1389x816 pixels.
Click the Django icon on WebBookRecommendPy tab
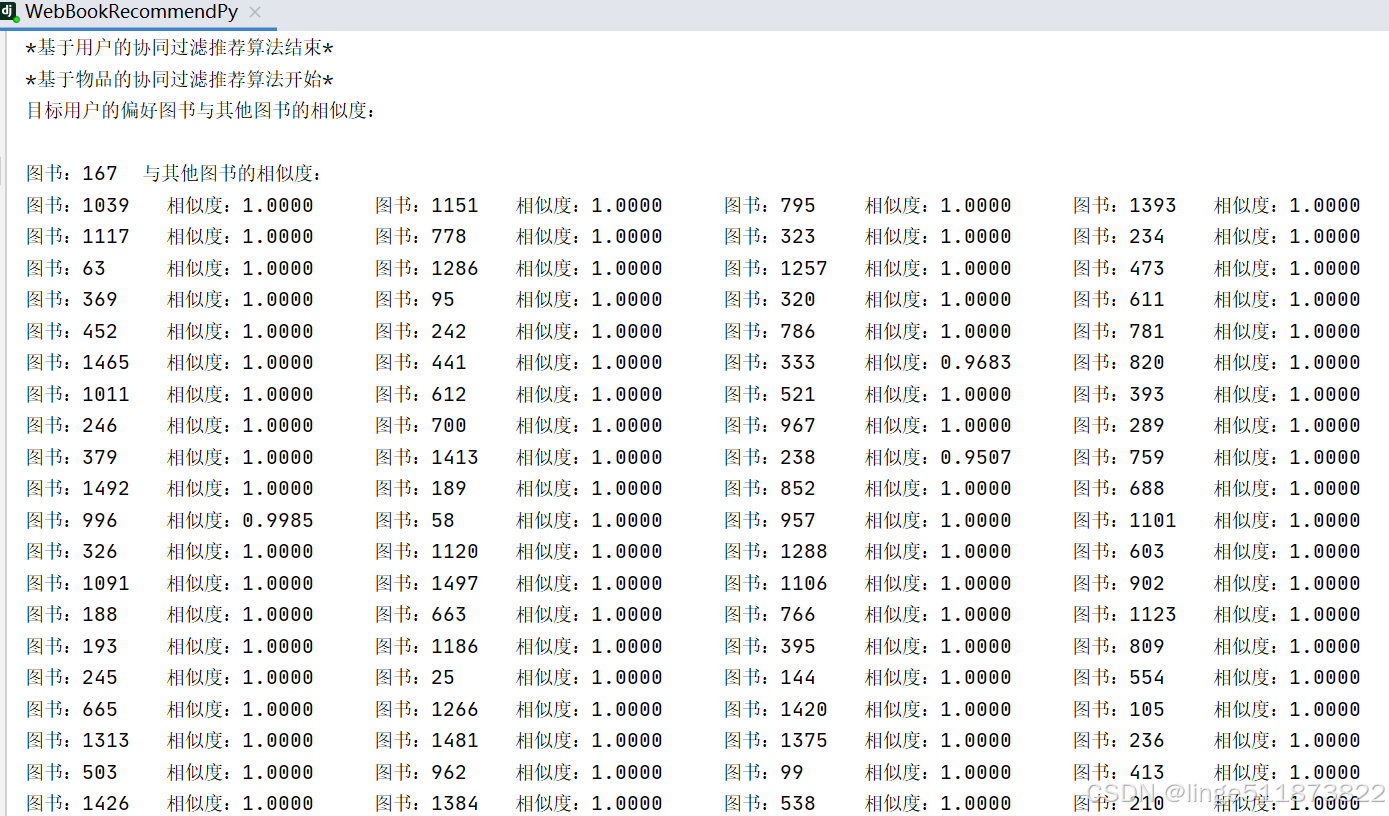tap(9, 12)
